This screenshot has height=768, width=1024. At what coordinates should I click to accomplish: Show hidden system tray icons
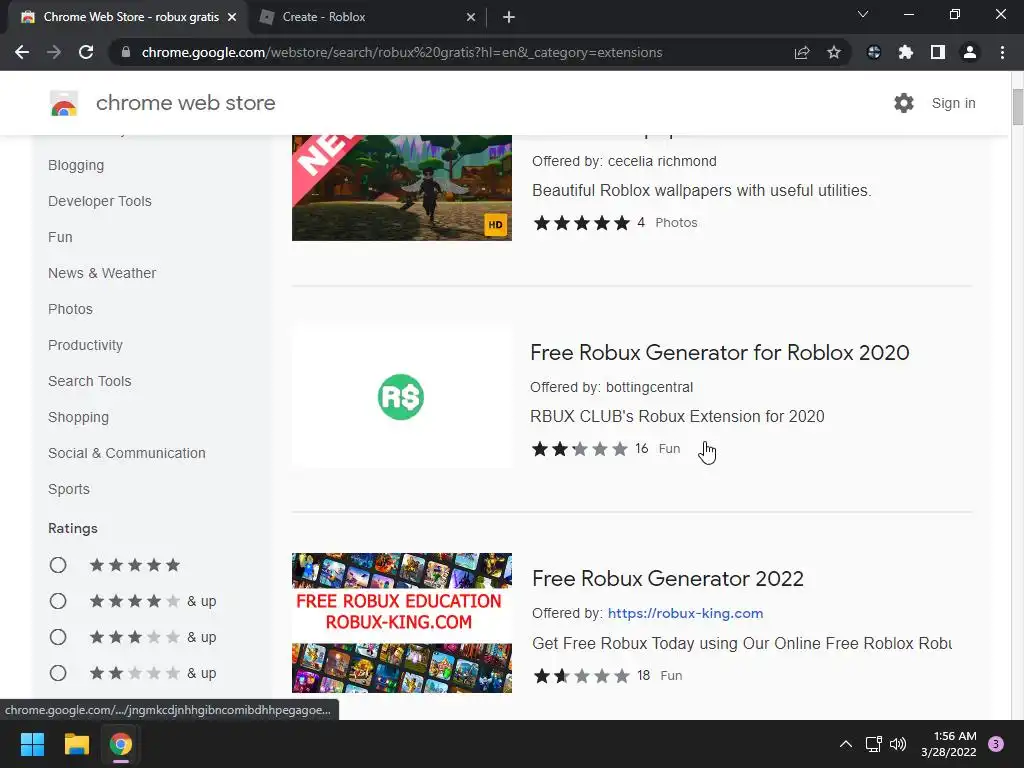846,744
